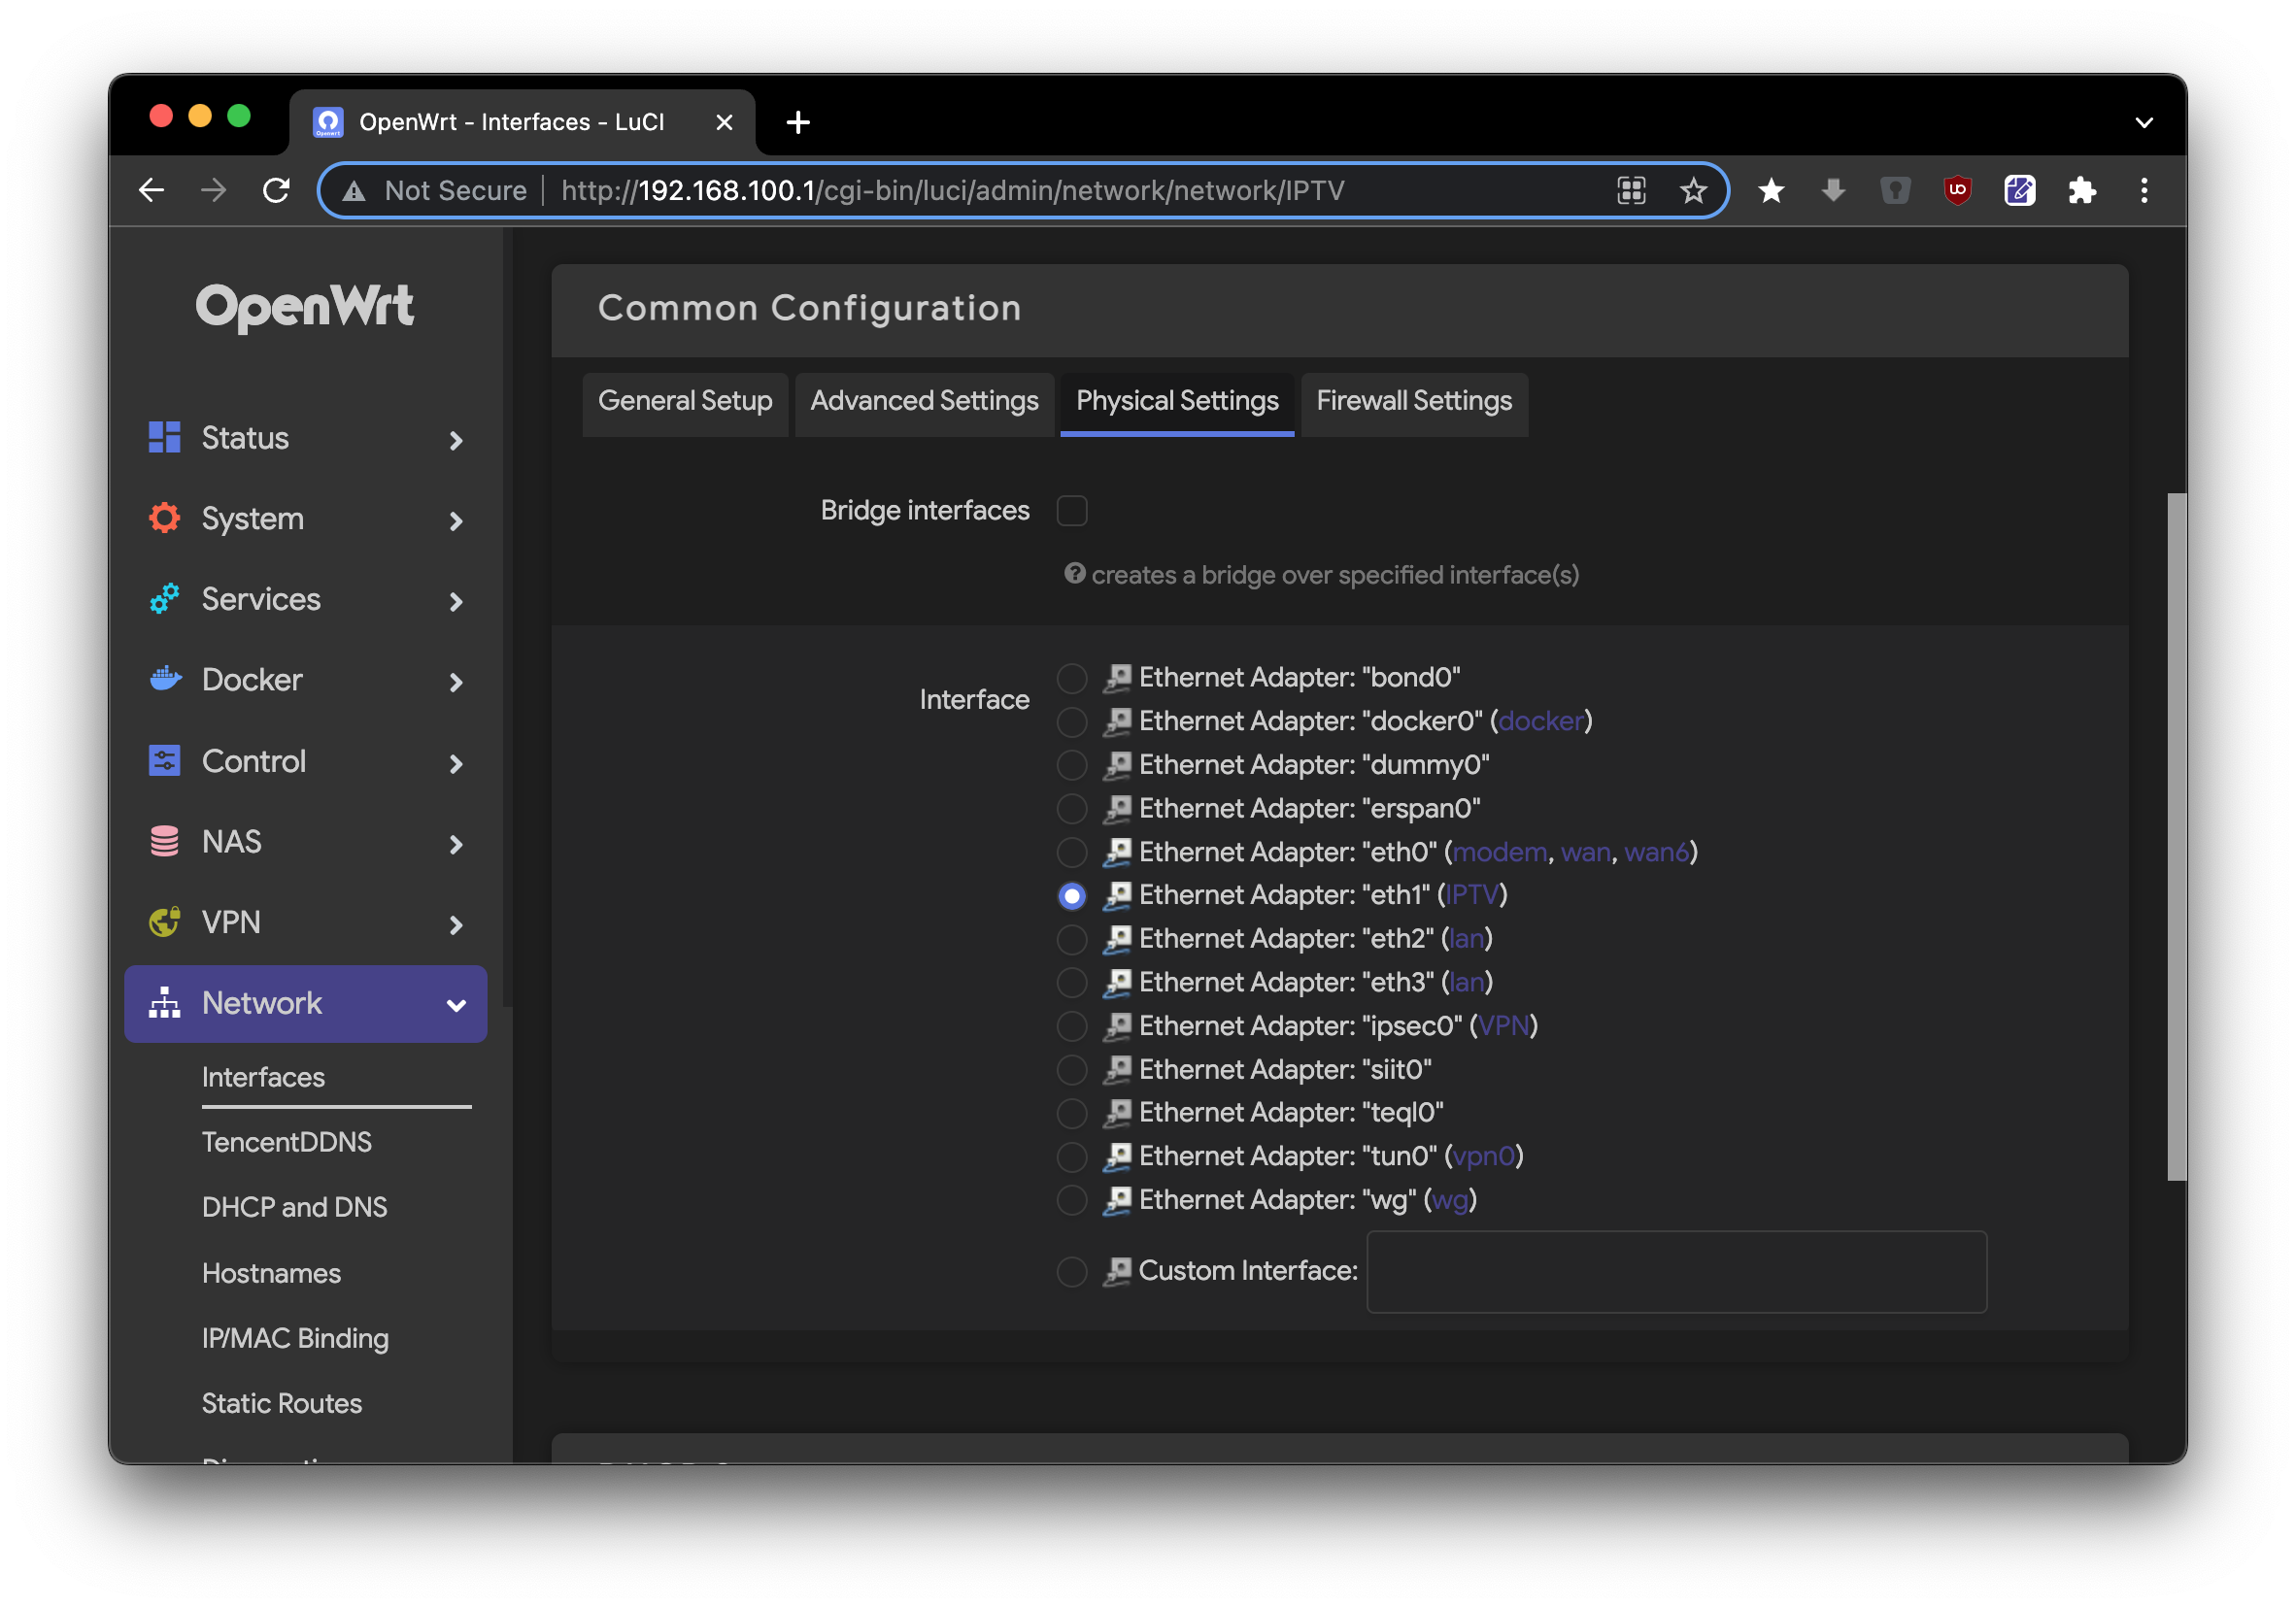Screen dimensions: 2296x1608
Task: Open DHCP and DNS submenu item
Action: (294, 1206)
